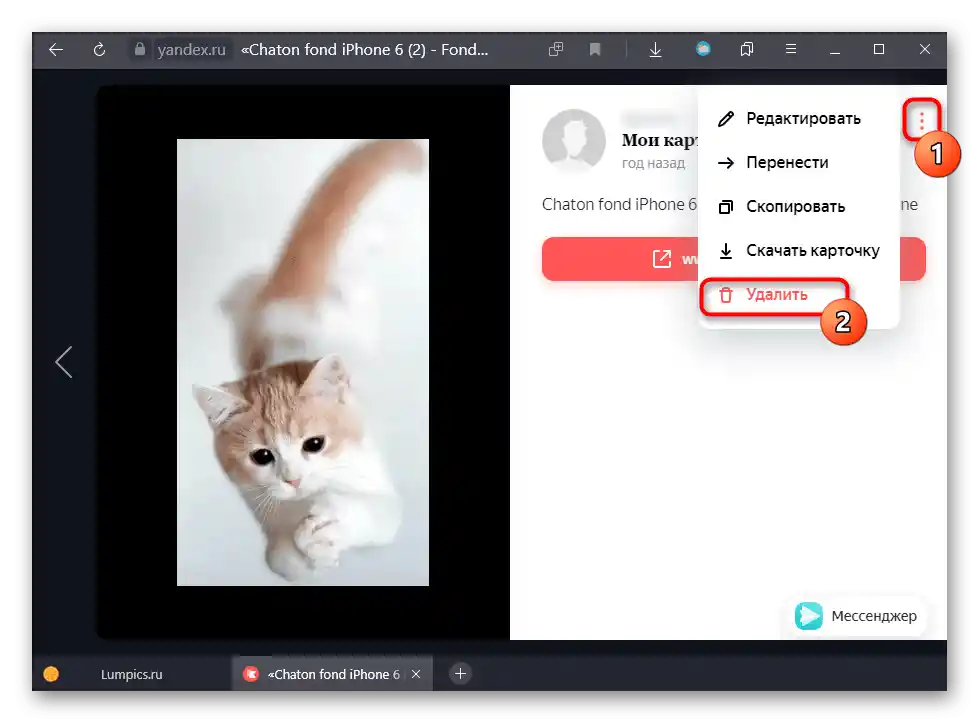Open the browser hamburger menu
Viewport: 979px width, 723px height.
tap(790, 49)
